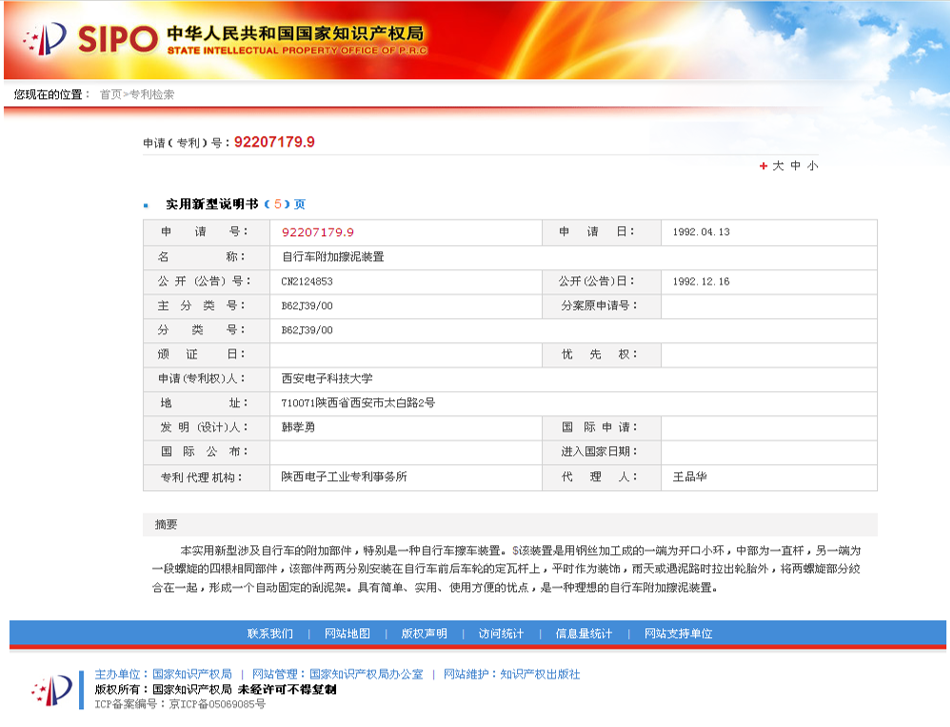Open 联系我们 in footer bar
The width and height of the screenshot is (950, 727).
click(x=270, y=633)
